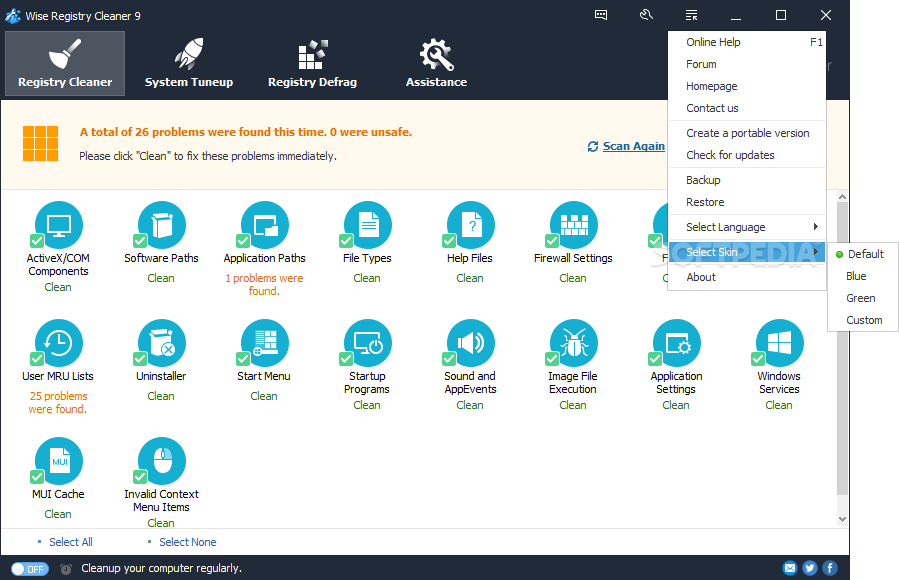Open the Image File Execution bug icon
This screenshot has width=899, height=580.
573,343
